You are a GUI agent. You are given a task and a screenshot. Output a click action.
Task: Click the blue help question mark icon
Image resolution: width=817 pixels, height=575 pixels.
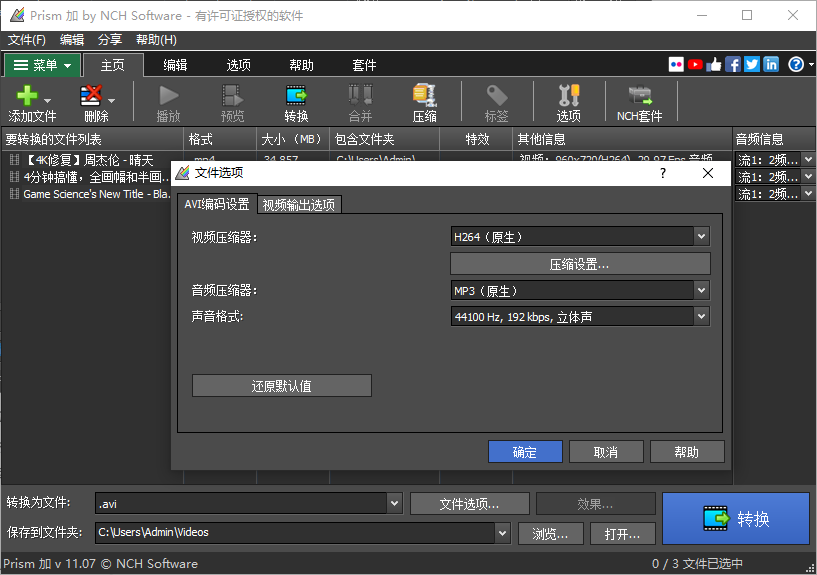[796, 65]
